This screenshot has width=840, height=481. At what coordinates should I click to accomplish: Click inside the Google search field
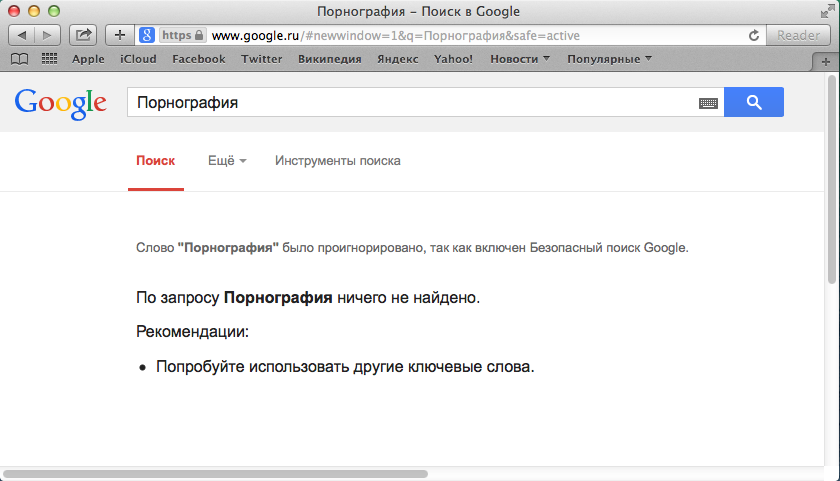click(410, 103)
